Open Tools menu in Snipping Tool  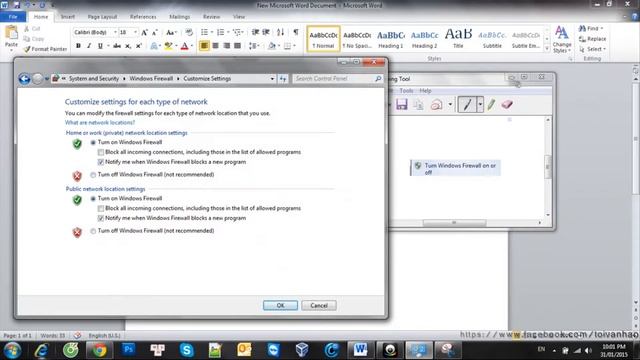[x=406, y=91]
